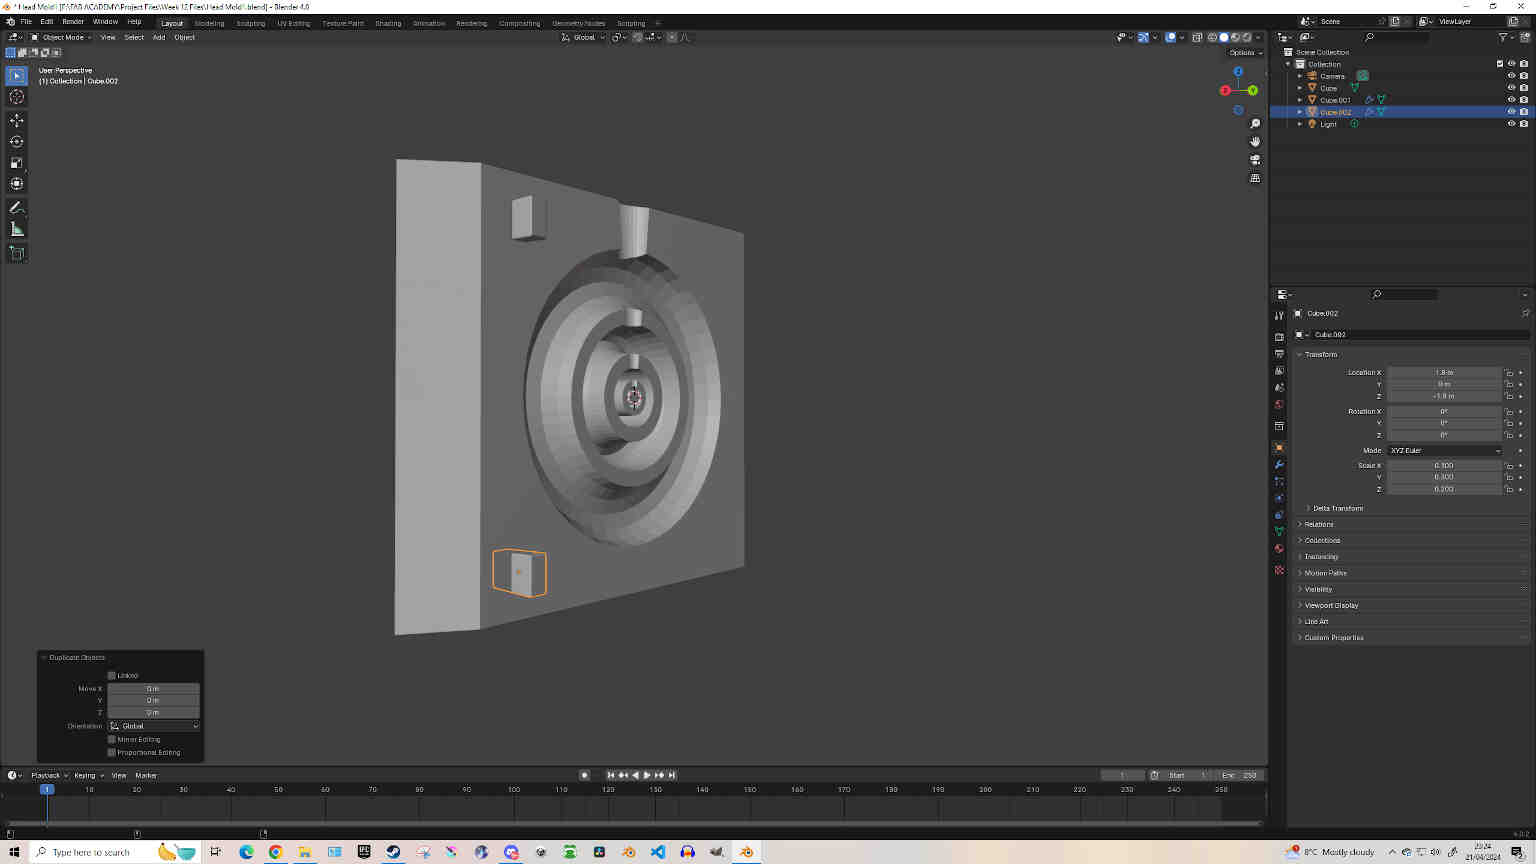Image resolution: width=1536 pixels, height=864 pixels.
Task: Switch to the Geometry Nodes workspace tab
Action: tap(578, 23)
